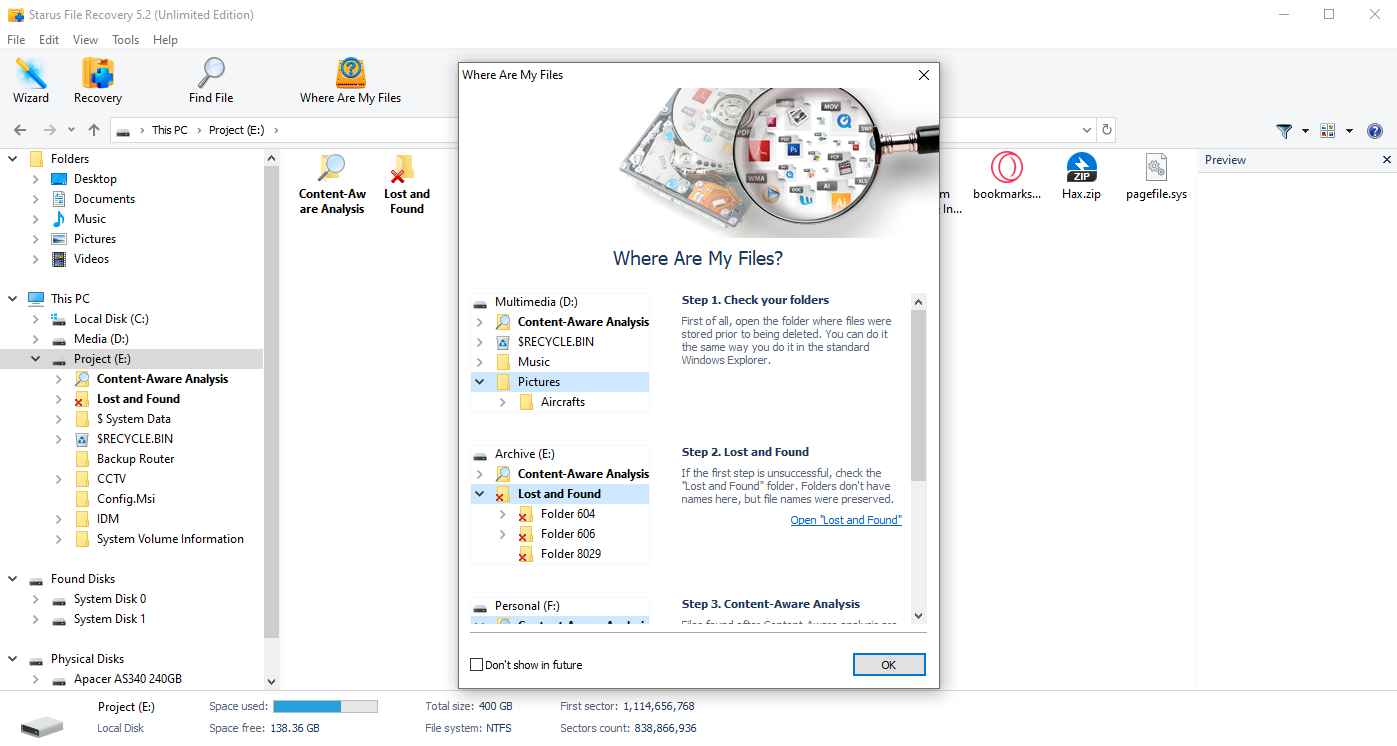Open the File menu
The width and height of the screenshot is (1397, 746).
(16, 40)
